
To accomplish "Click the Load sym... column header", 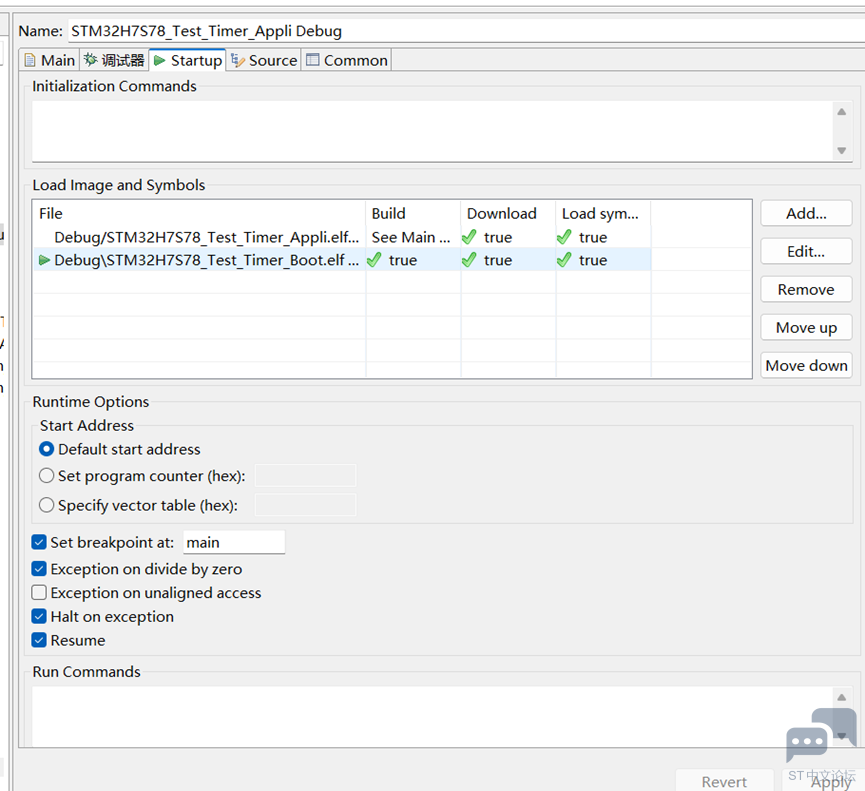I will point(604,213).
